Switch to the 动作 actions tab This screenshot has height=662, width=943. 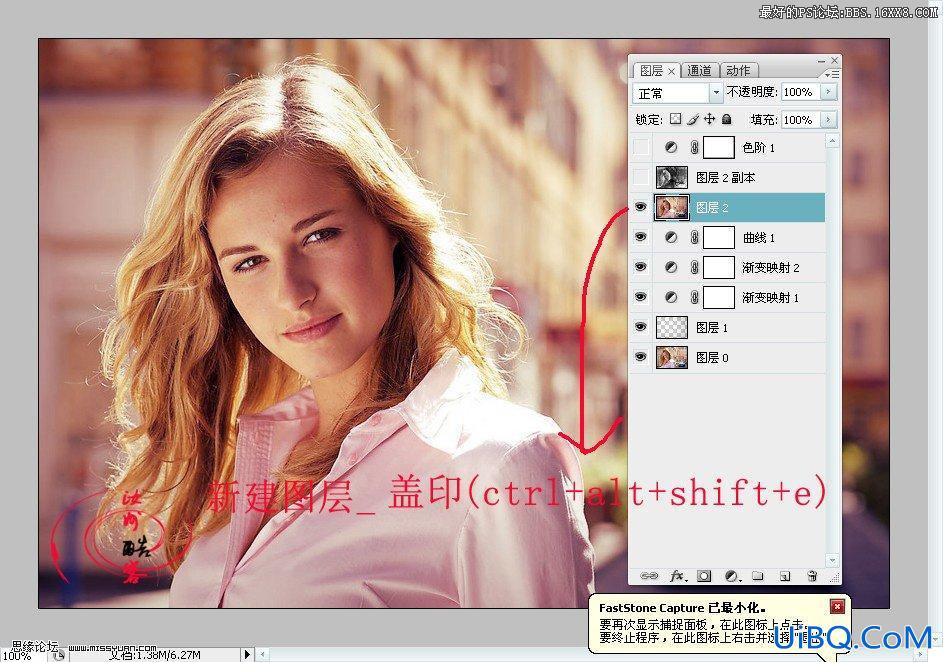(738, 70)
